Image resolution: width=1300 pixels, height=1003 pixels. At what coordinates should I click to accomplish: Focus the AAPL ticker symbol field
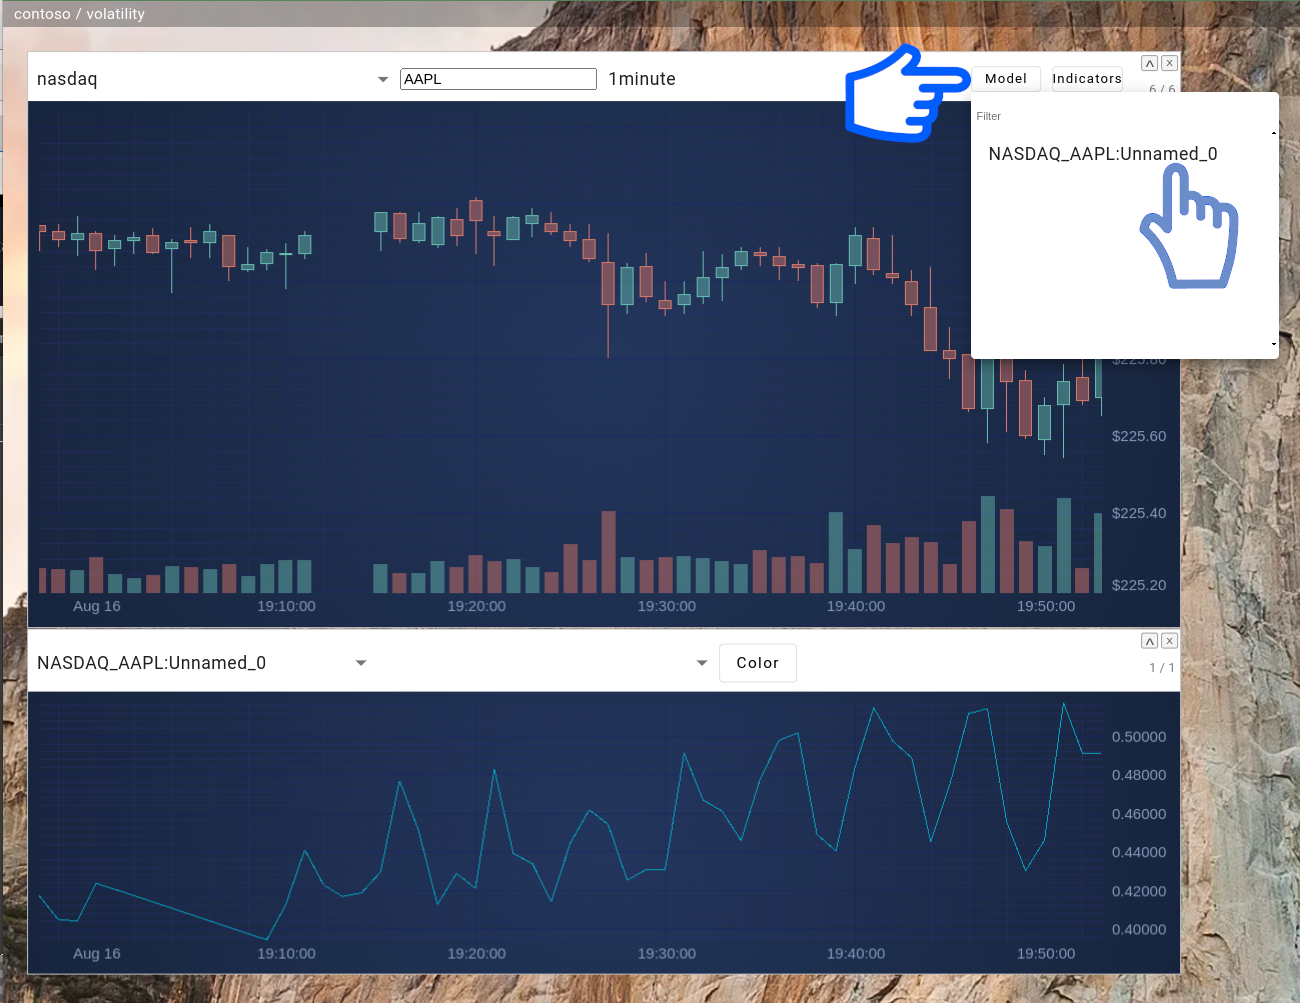[x=498, y=79]
